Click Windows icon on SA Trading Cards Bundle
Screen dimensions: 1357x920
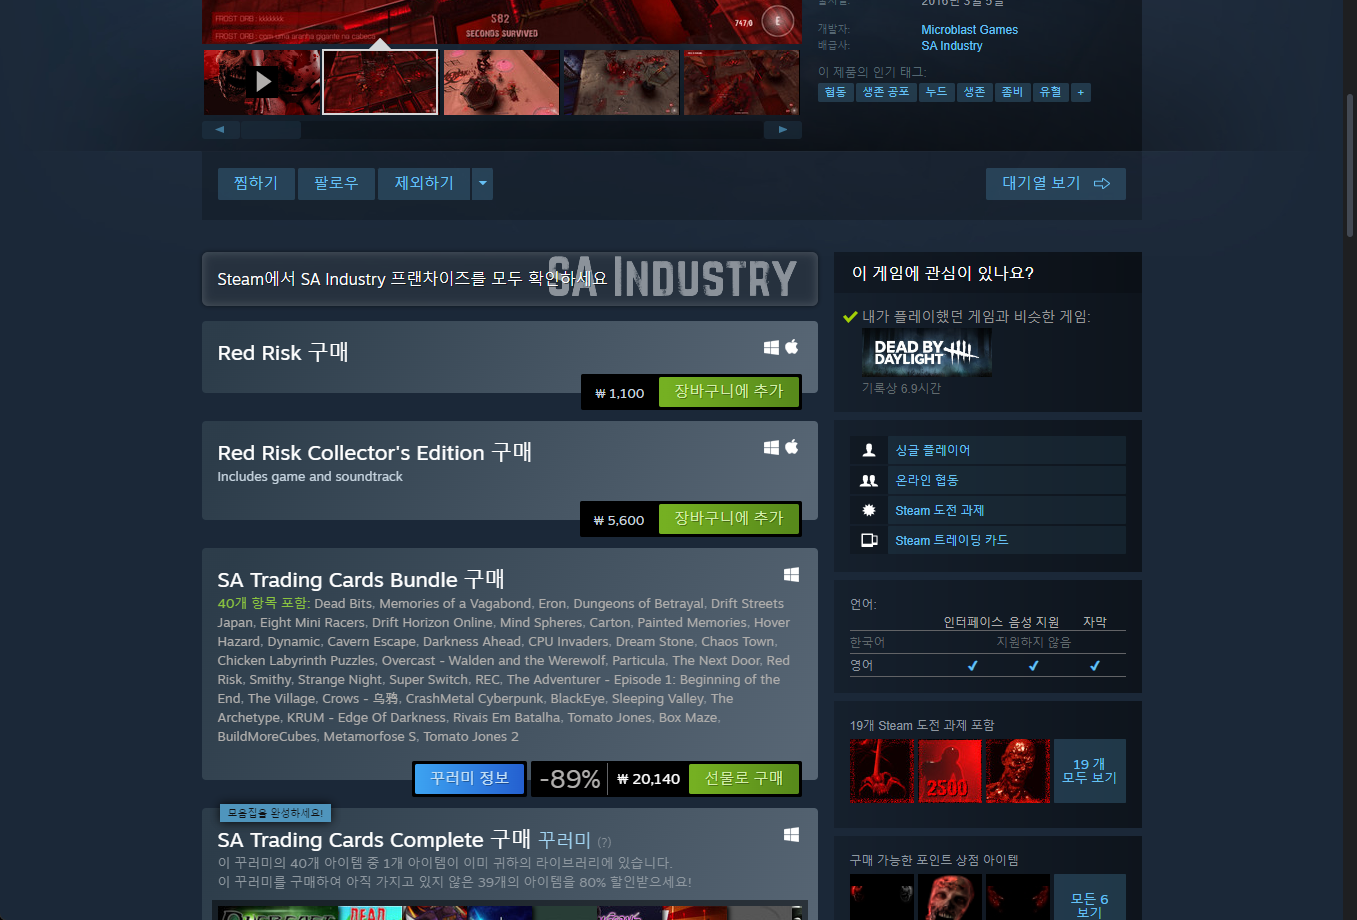(791, 574)
